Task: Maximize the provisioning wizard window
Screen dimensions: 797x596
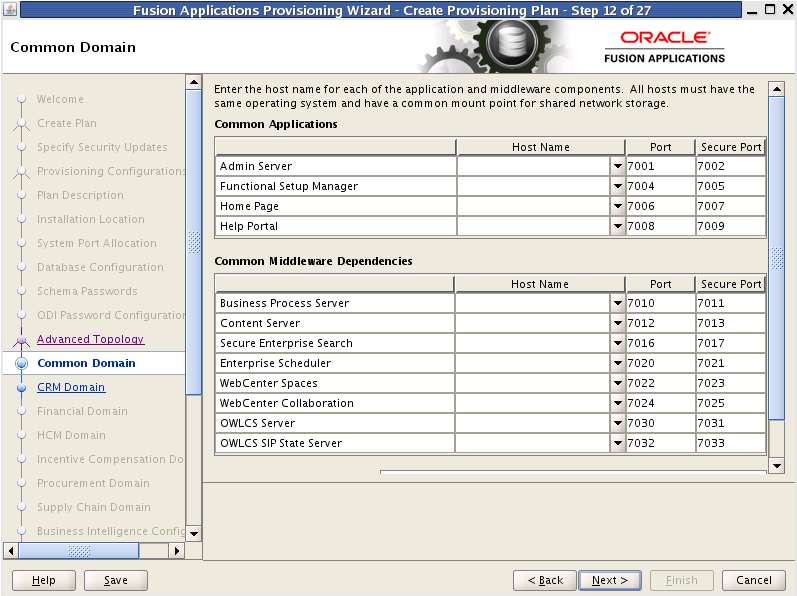Action: coord(770,9)
